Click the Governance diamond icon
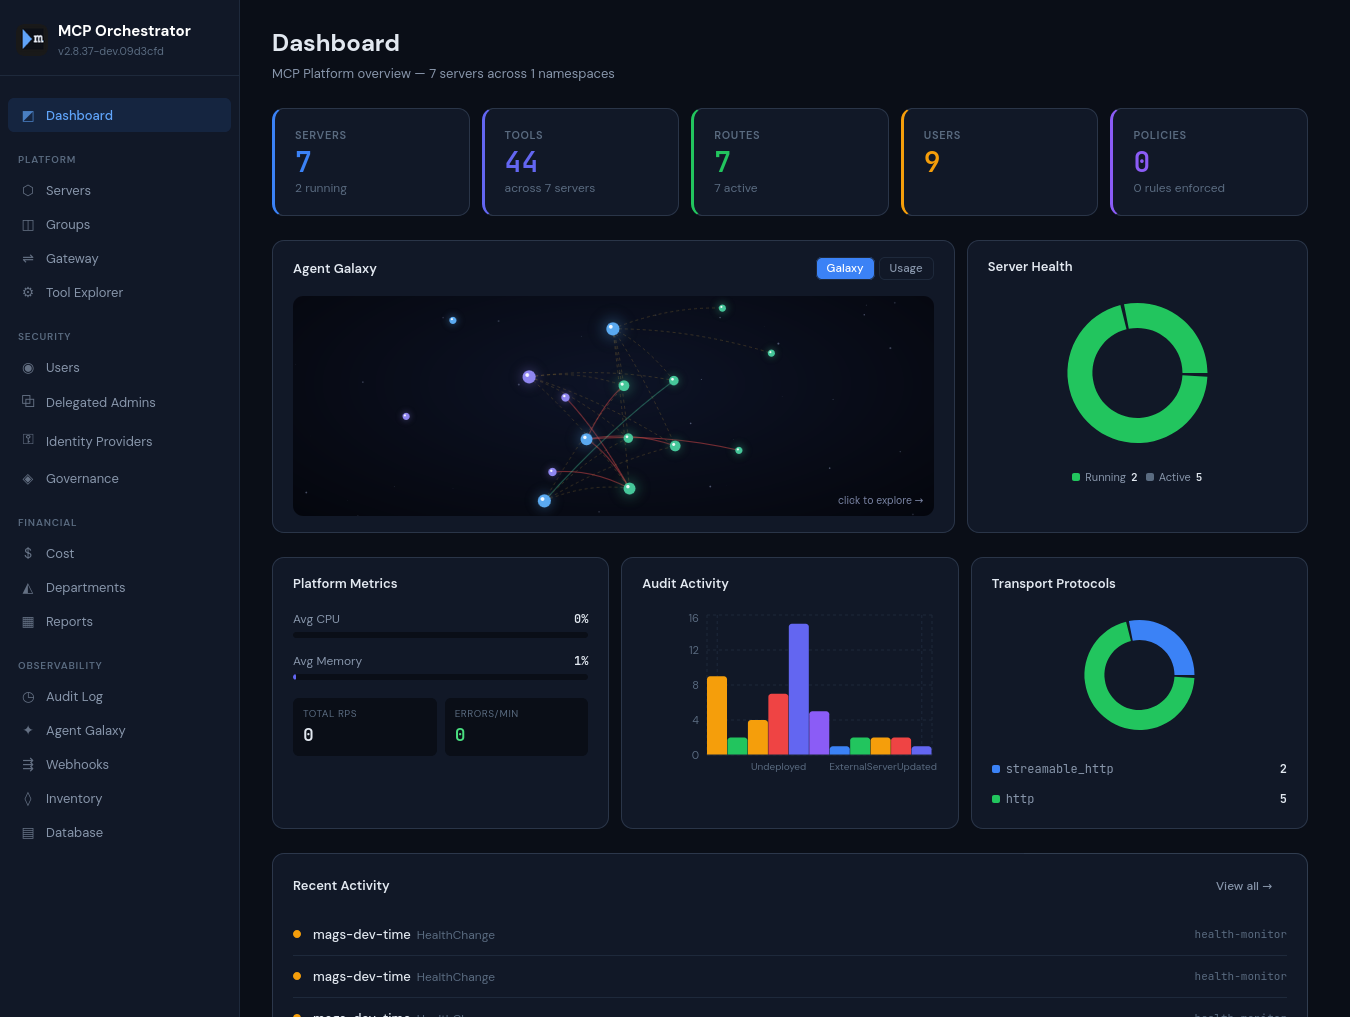The image size is (1350, 1017). 28,479
